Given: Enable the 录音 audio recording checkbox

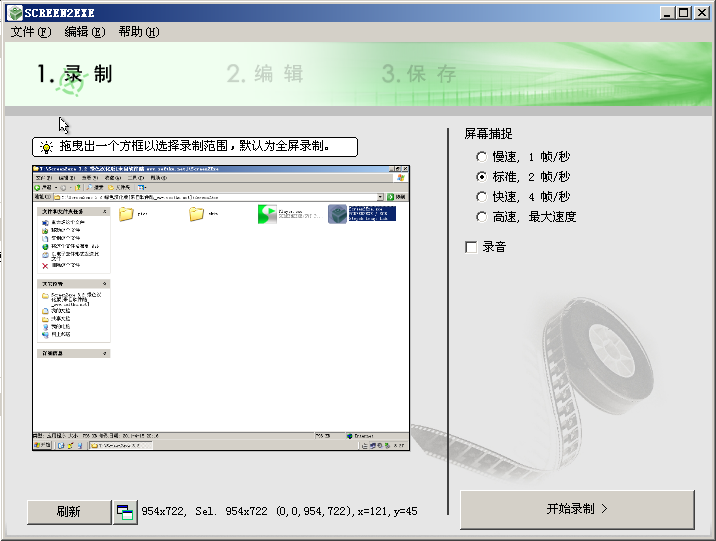Looking at the screenshot, I should coord(471,247).
